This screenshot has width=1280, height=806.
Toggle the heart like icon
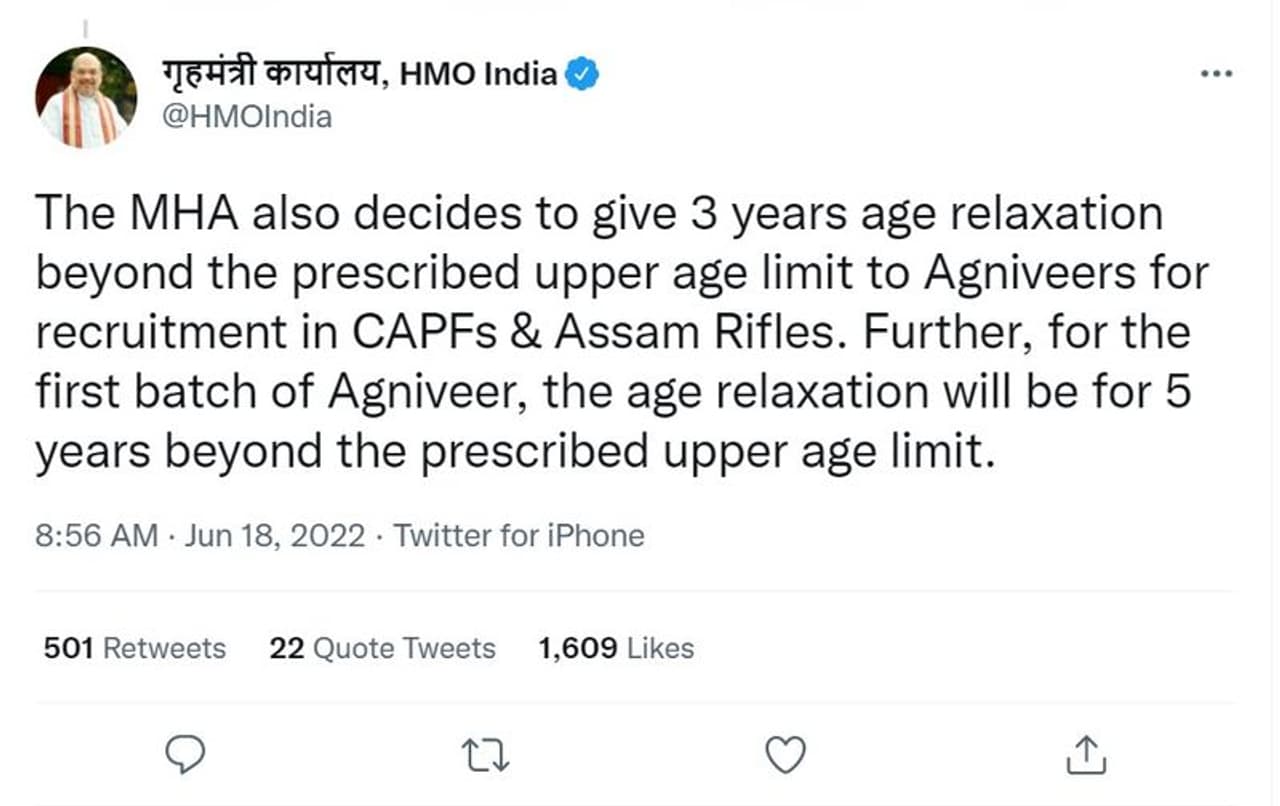click(785, 755)
